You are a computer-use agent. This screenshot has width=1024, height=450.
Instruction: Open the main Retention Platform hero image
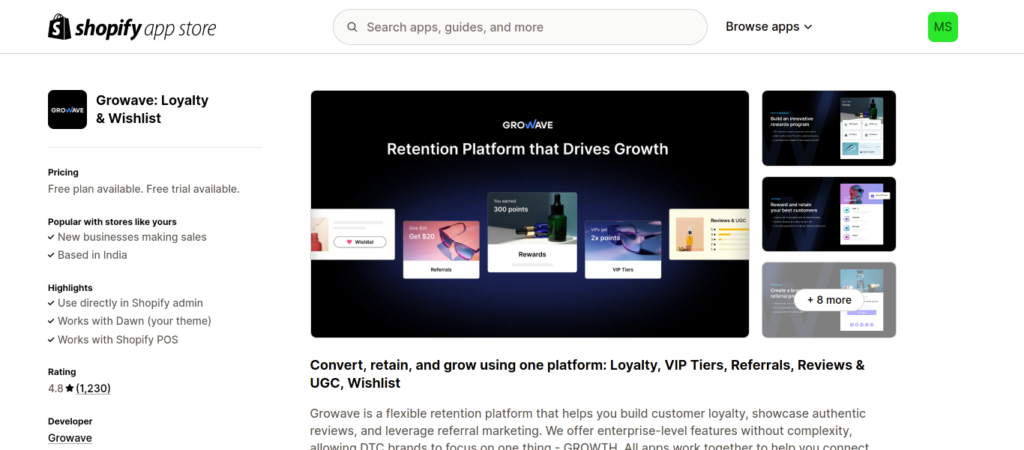point(530,214)
